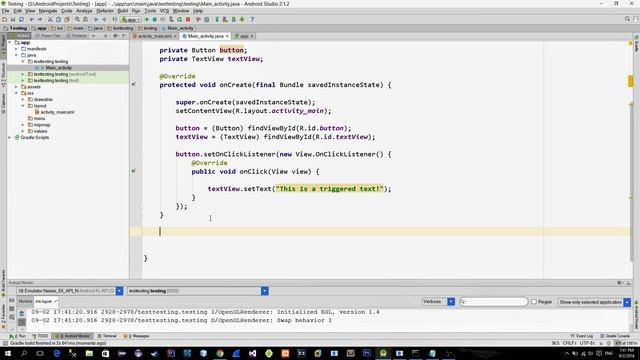Enable the Regex checkbox
The width and height of the screenshot is (640, 360).
pyautogui.click(x=533, y=302)
